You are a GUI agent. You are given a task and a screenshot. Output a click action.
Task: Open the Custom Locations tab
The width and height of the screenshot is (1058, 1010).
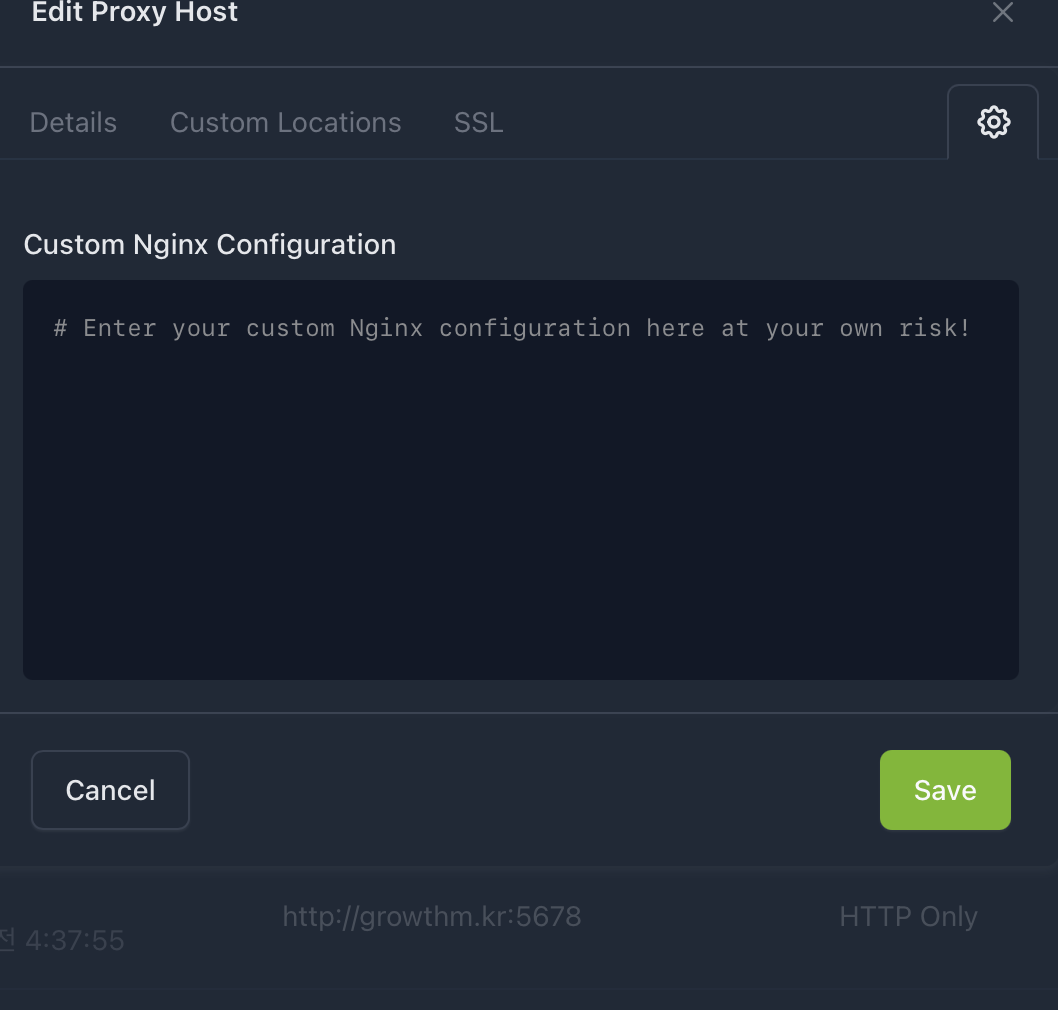coord(285,123)
